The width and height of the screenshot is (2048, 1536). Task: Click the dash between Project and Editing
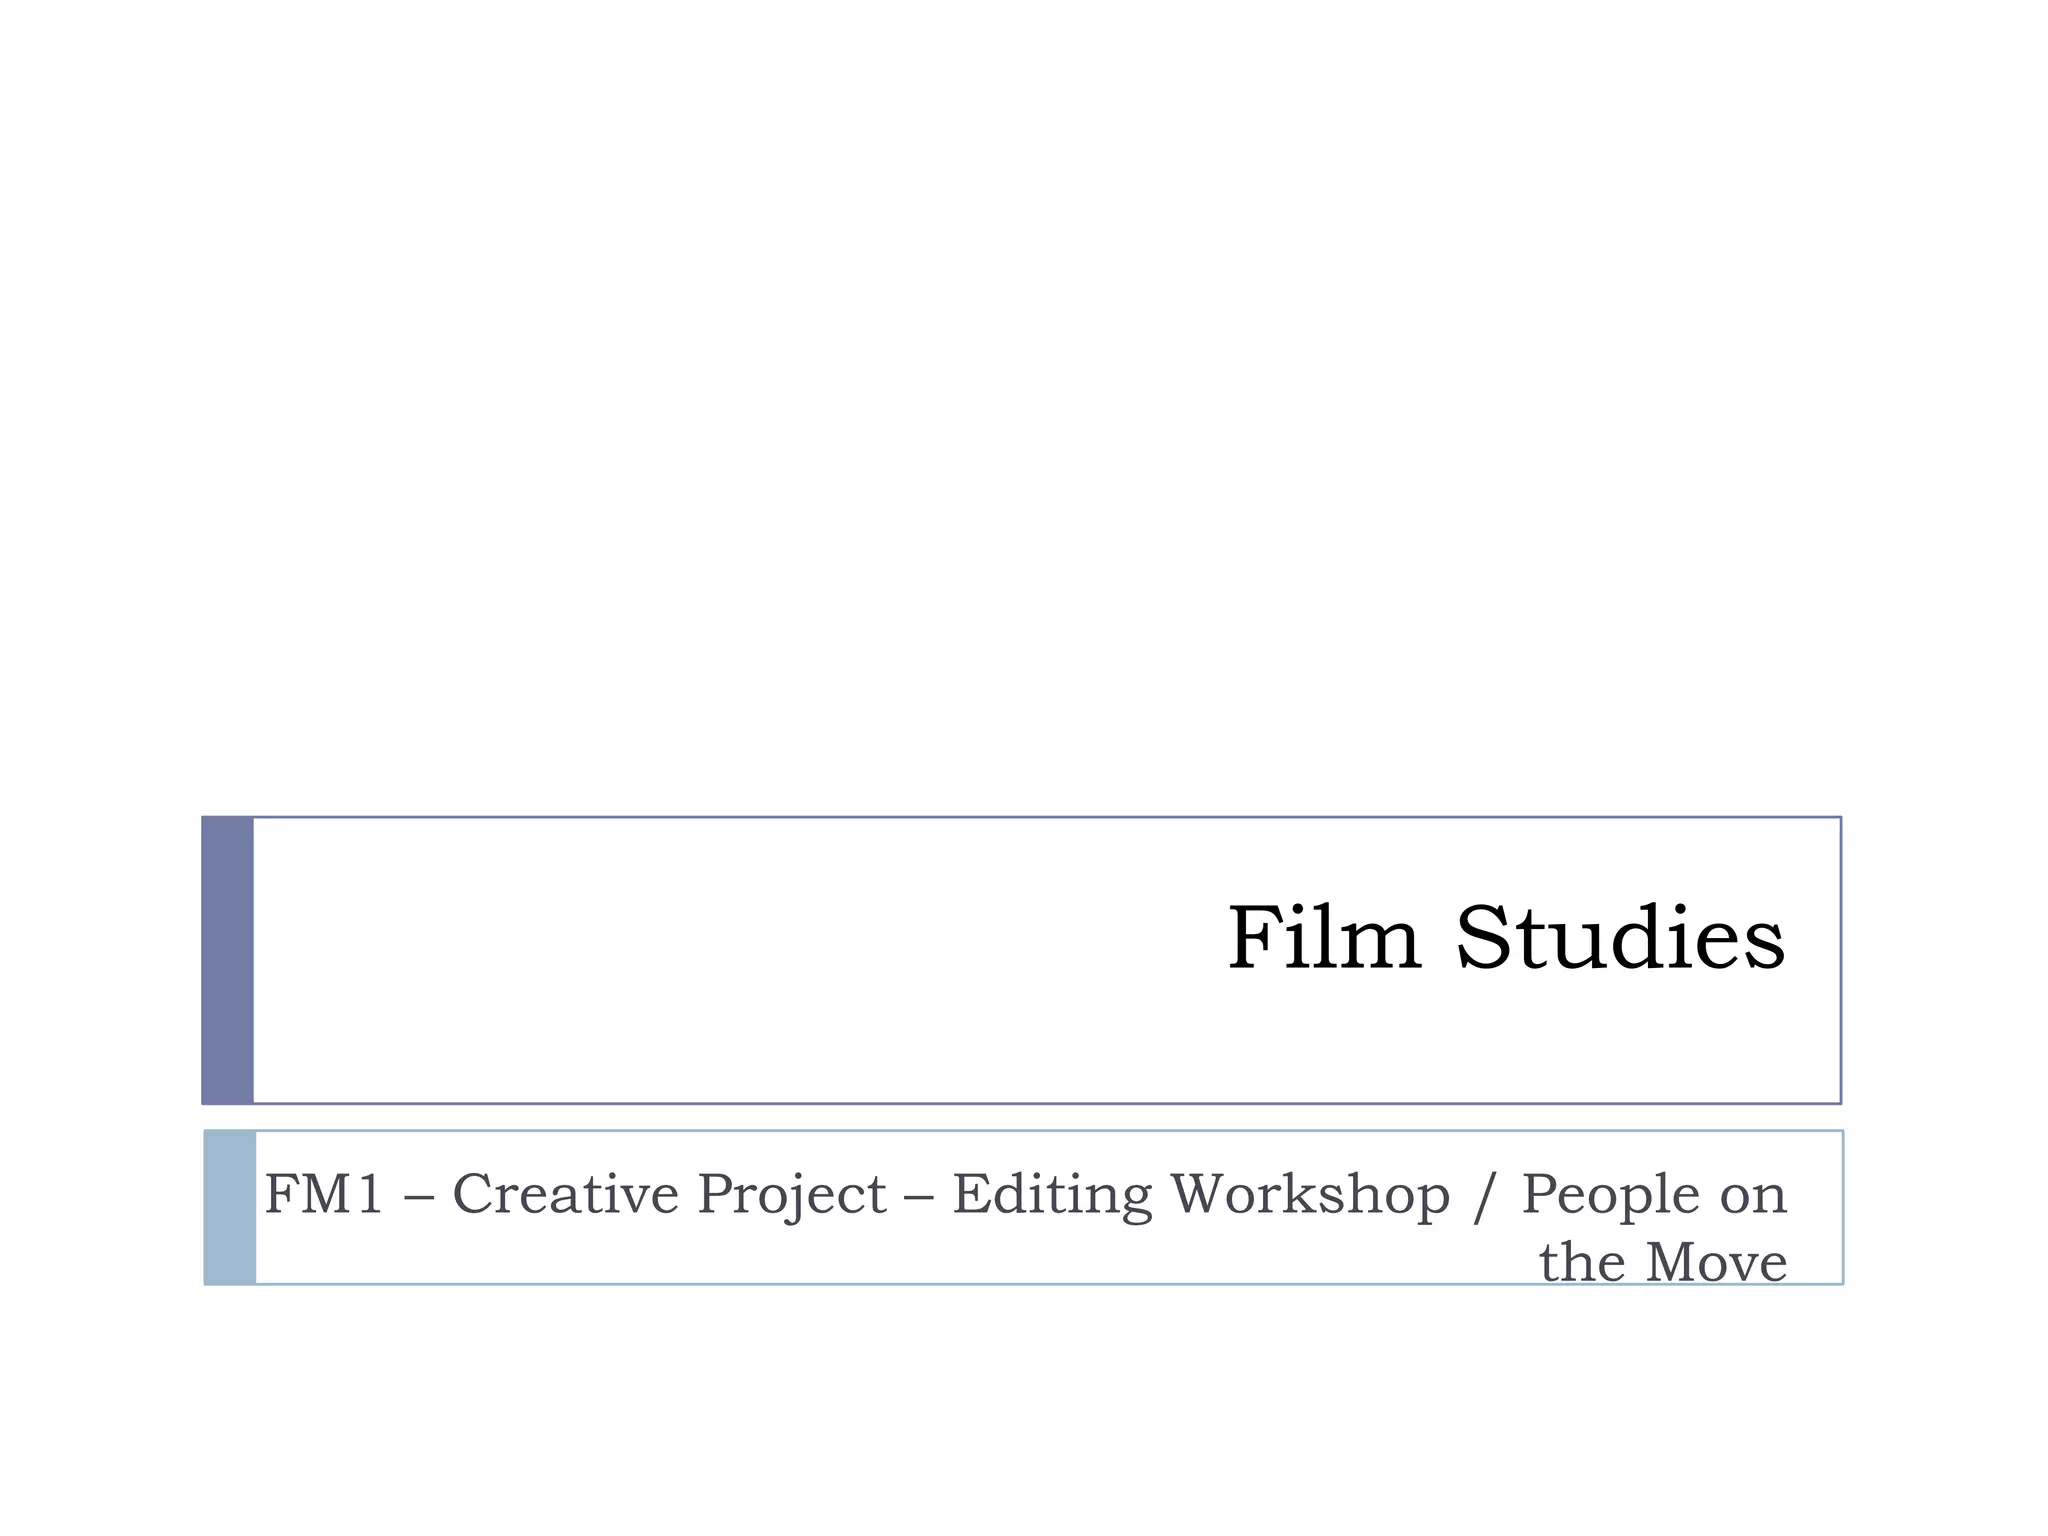click(919, 1196)
